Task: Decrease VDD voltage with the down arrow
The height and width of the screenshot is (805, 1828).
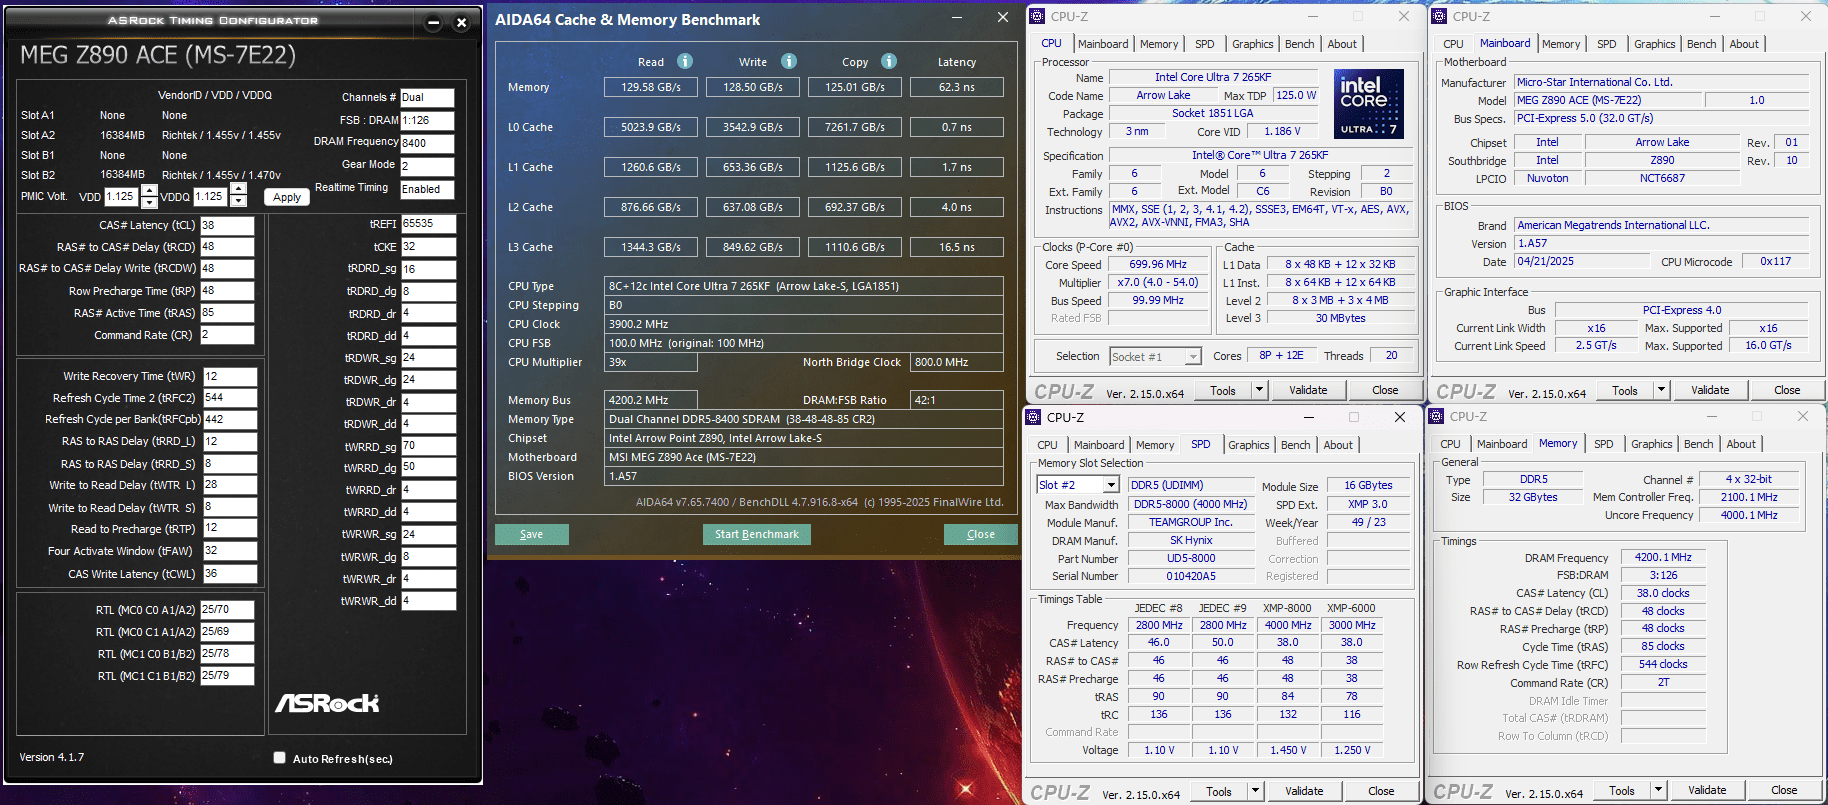Action: point(149,202)
